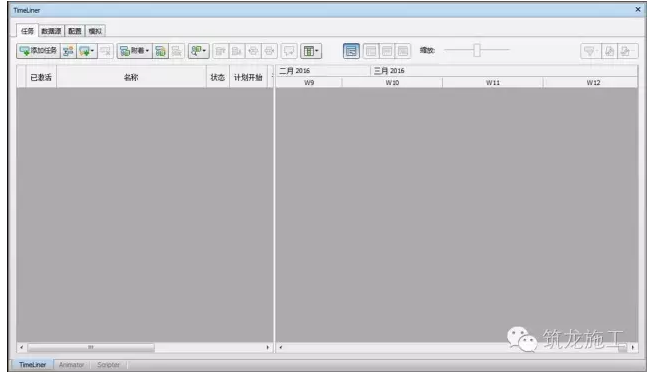Switch to the 数据源 tab
Screen dimensions: 660x377
[x=51, y=31]
